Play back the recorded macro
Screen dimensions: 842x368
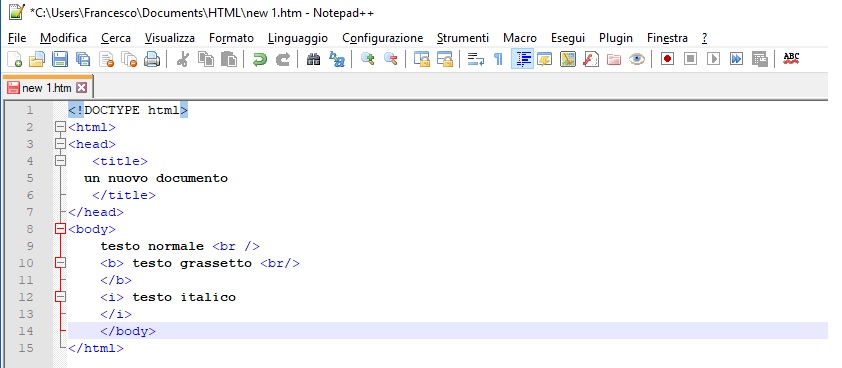point(713,59)
